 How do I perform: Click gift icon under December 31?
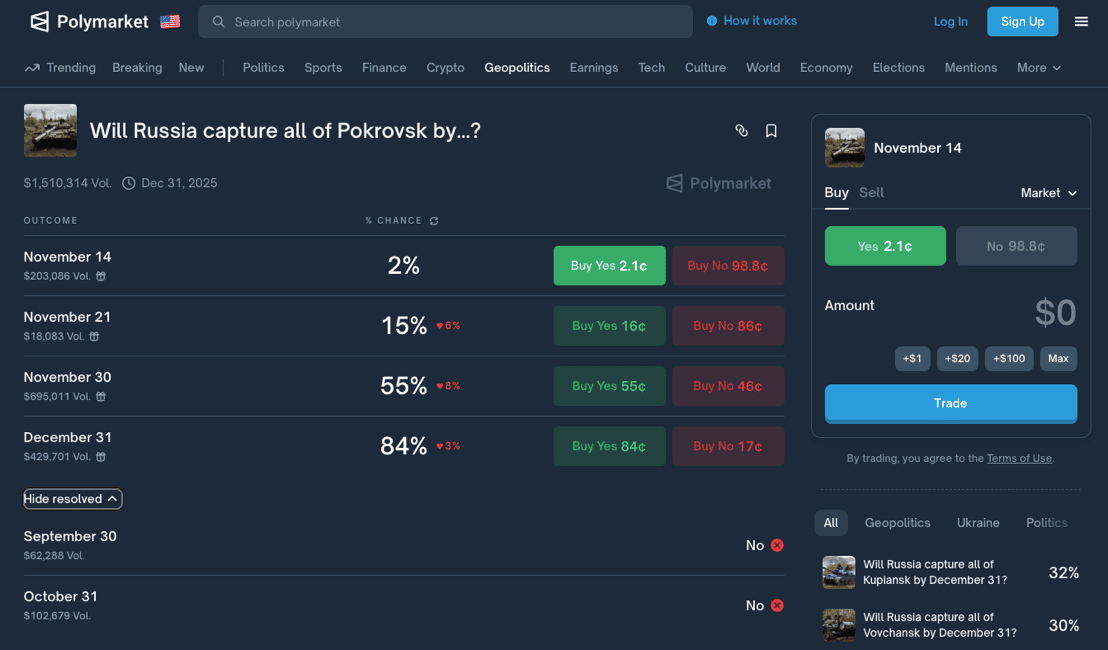101,457
